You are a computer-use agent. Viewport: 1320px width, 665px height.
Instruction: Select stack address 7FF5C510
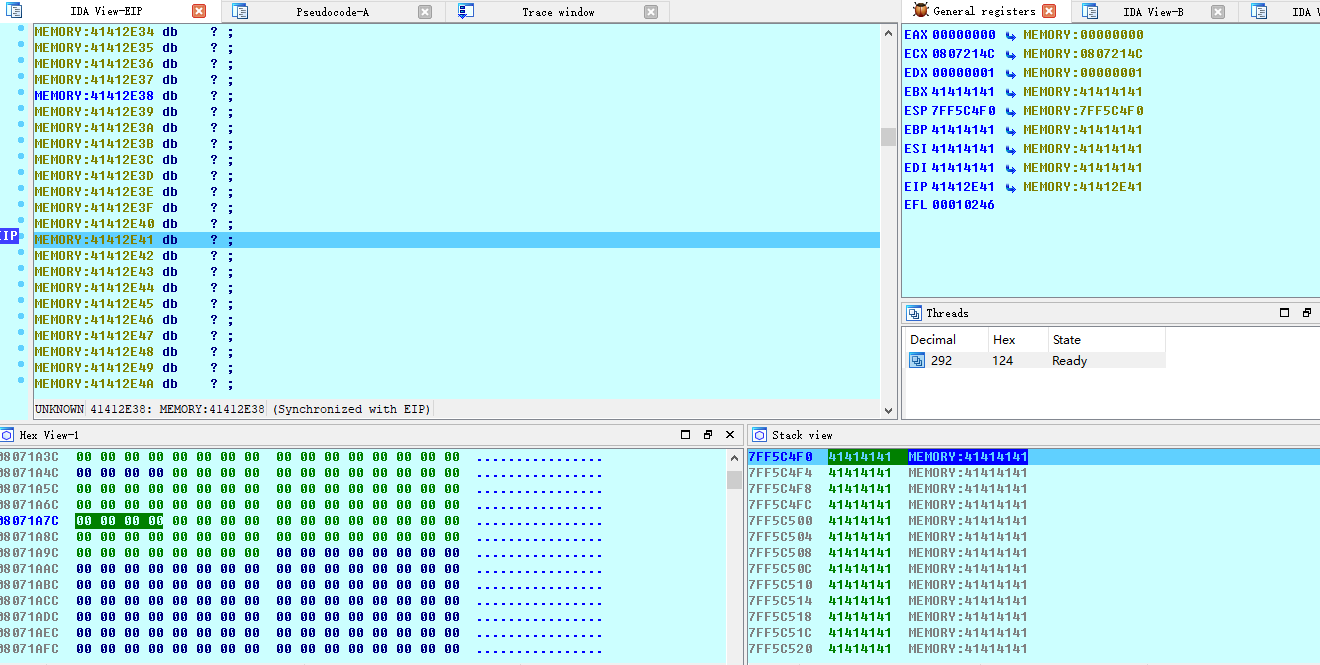(781, 585)
